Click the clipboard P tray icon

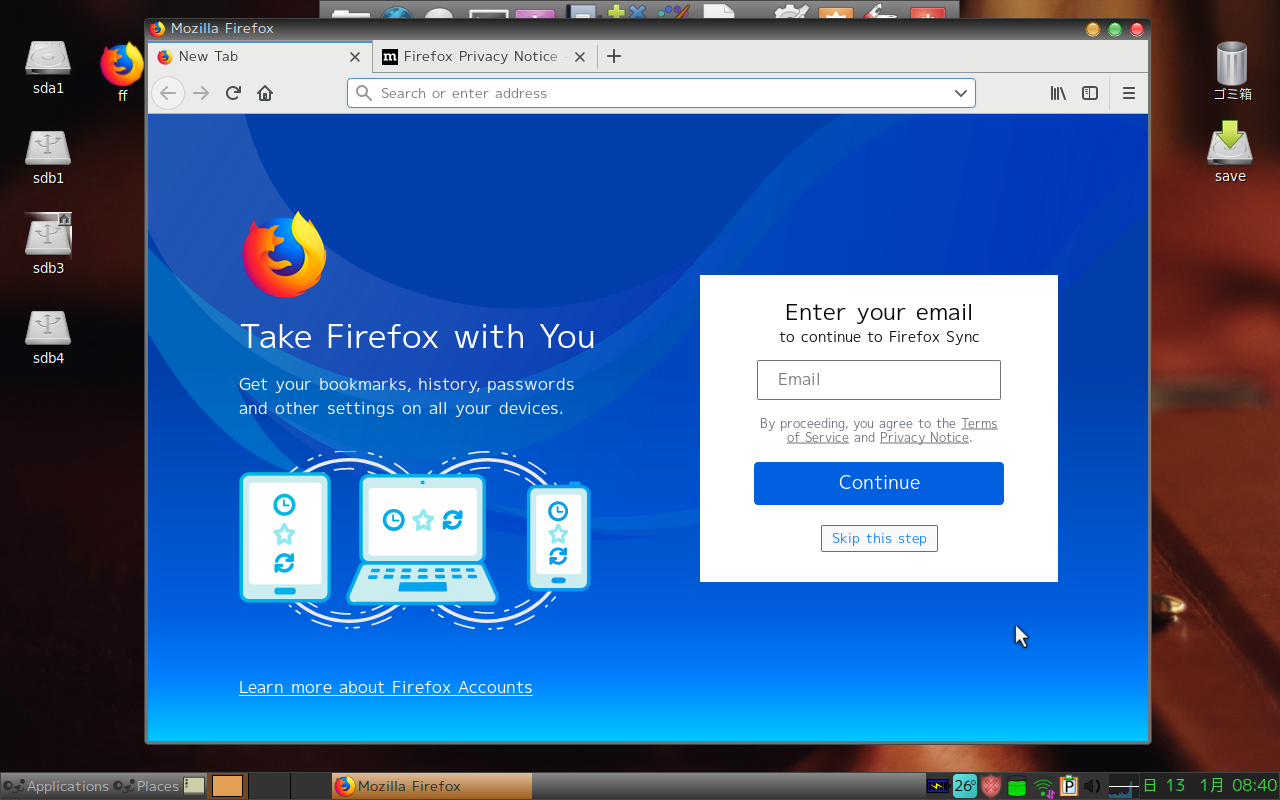pos(1068,786)
